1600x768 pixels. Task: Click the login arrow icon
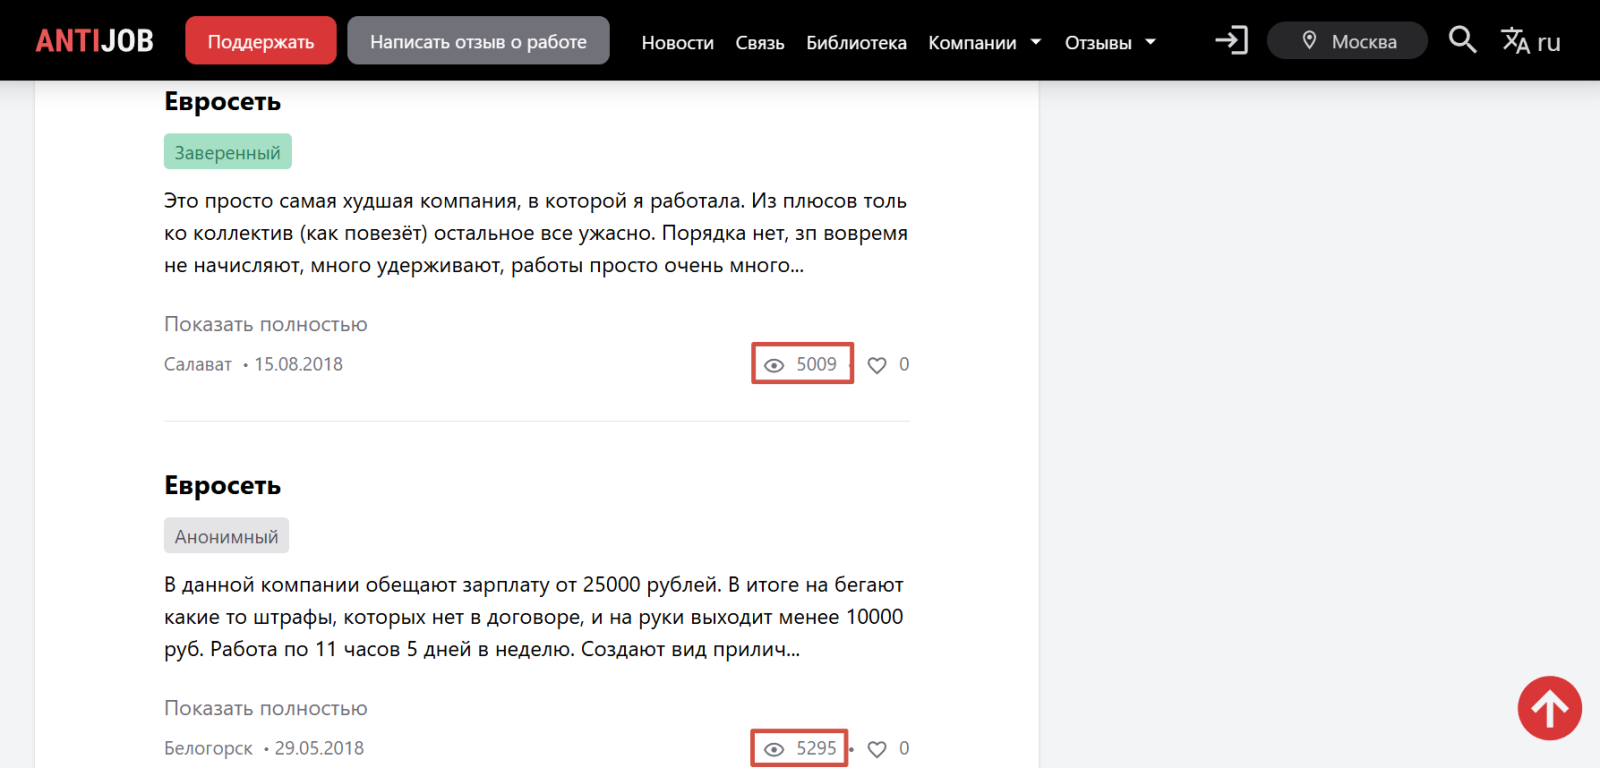point(1231,41)
